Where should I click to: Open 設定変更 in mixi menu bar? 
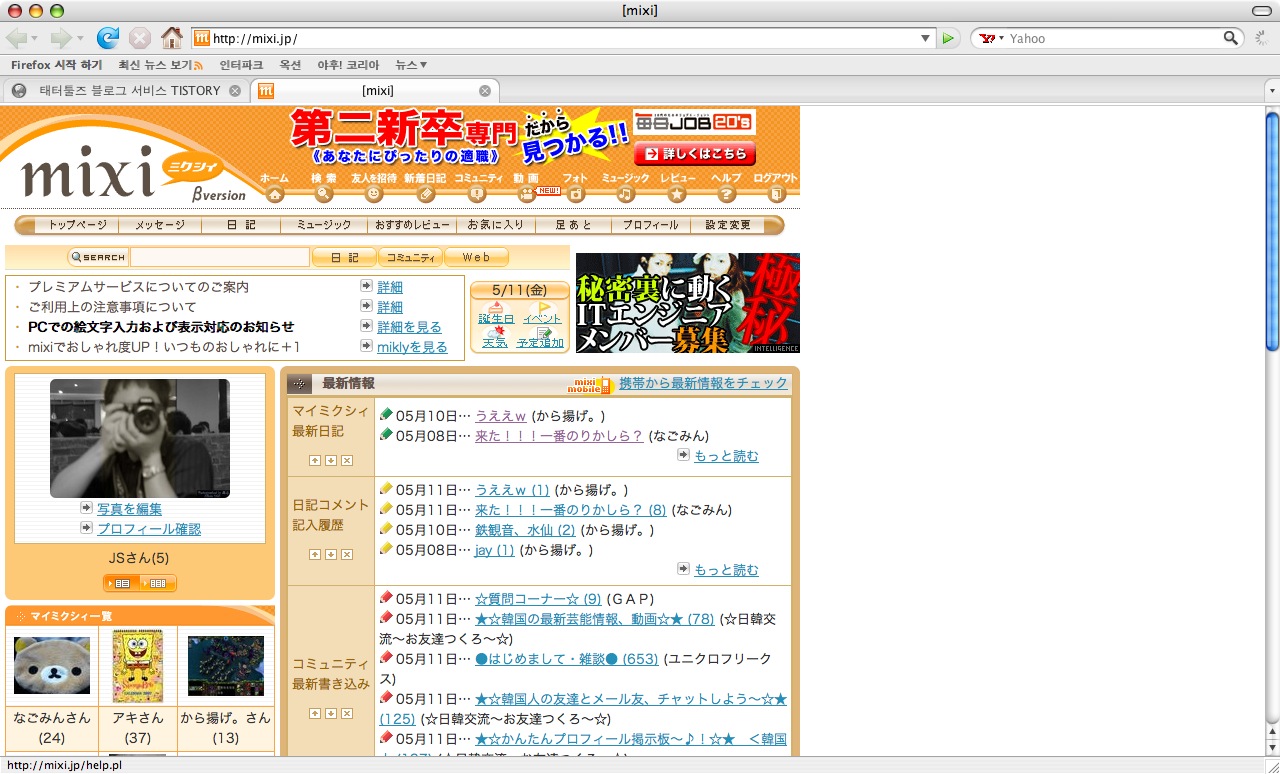coord(728,225)
